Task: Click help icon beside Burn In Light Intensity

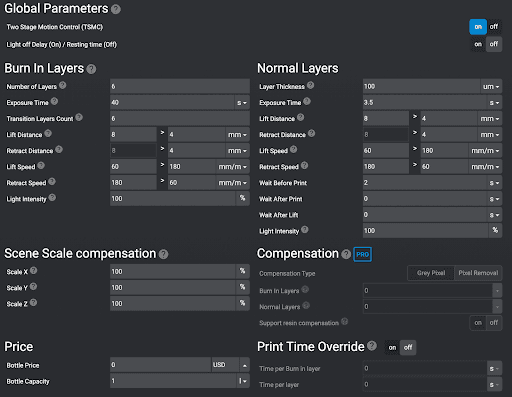Action: click(x=52, y=197)
